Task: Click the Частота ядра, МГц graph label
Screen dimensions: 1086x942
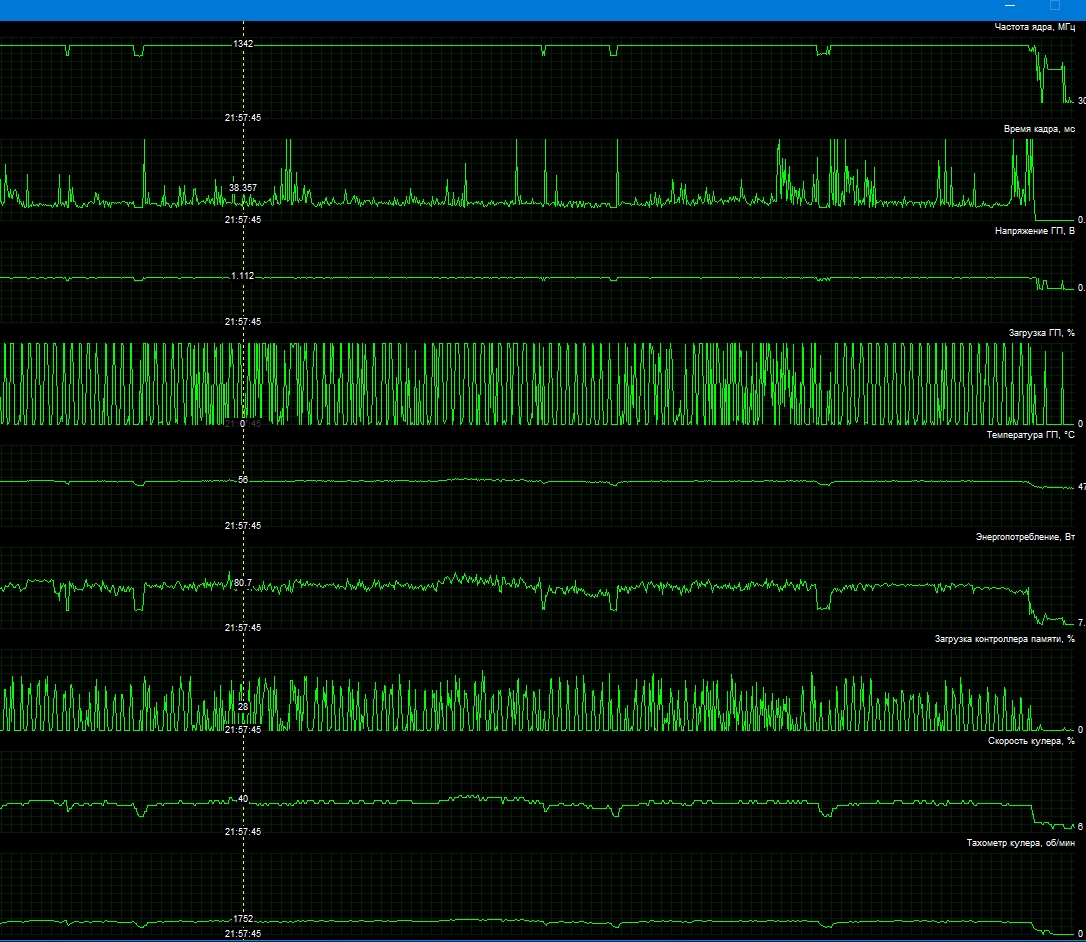Action: pyautogui.click(x=1035, y=27)
